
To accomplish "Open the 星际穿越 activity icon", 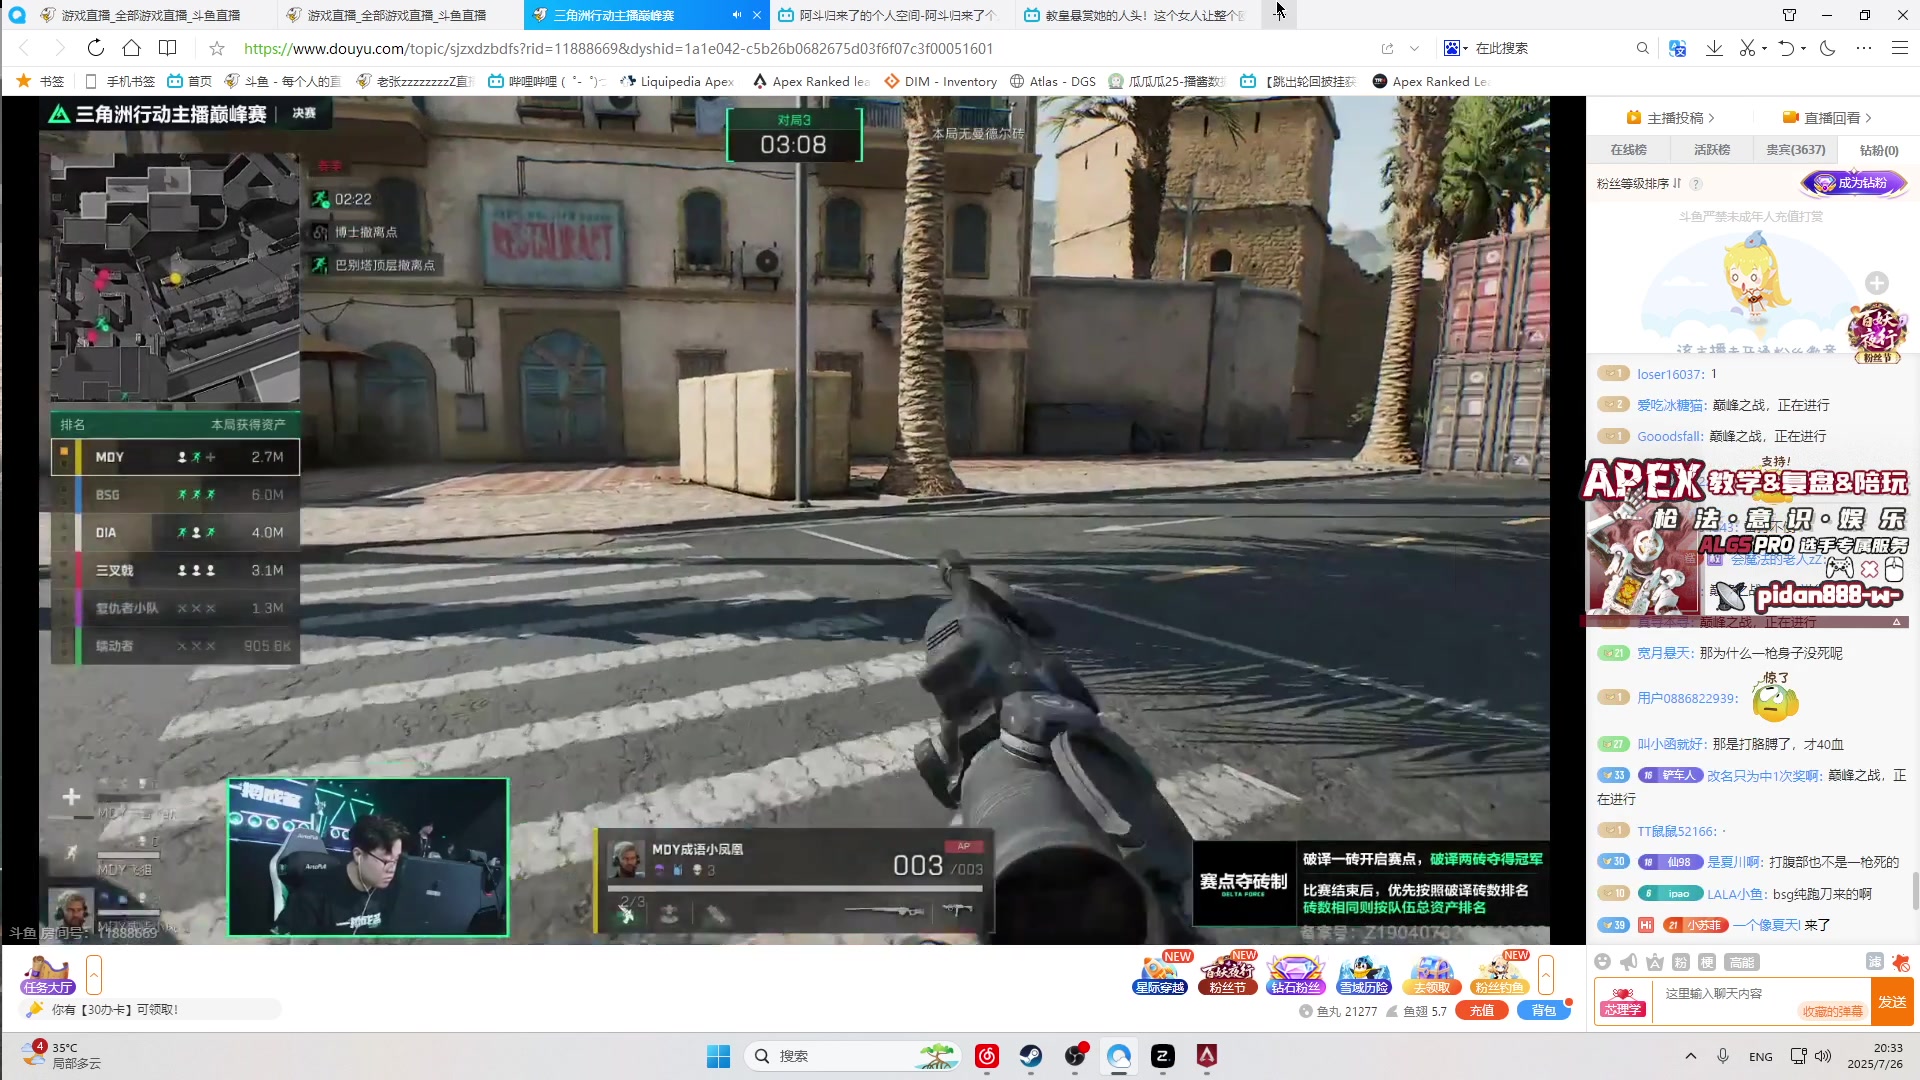I will tap(1160, 975).
